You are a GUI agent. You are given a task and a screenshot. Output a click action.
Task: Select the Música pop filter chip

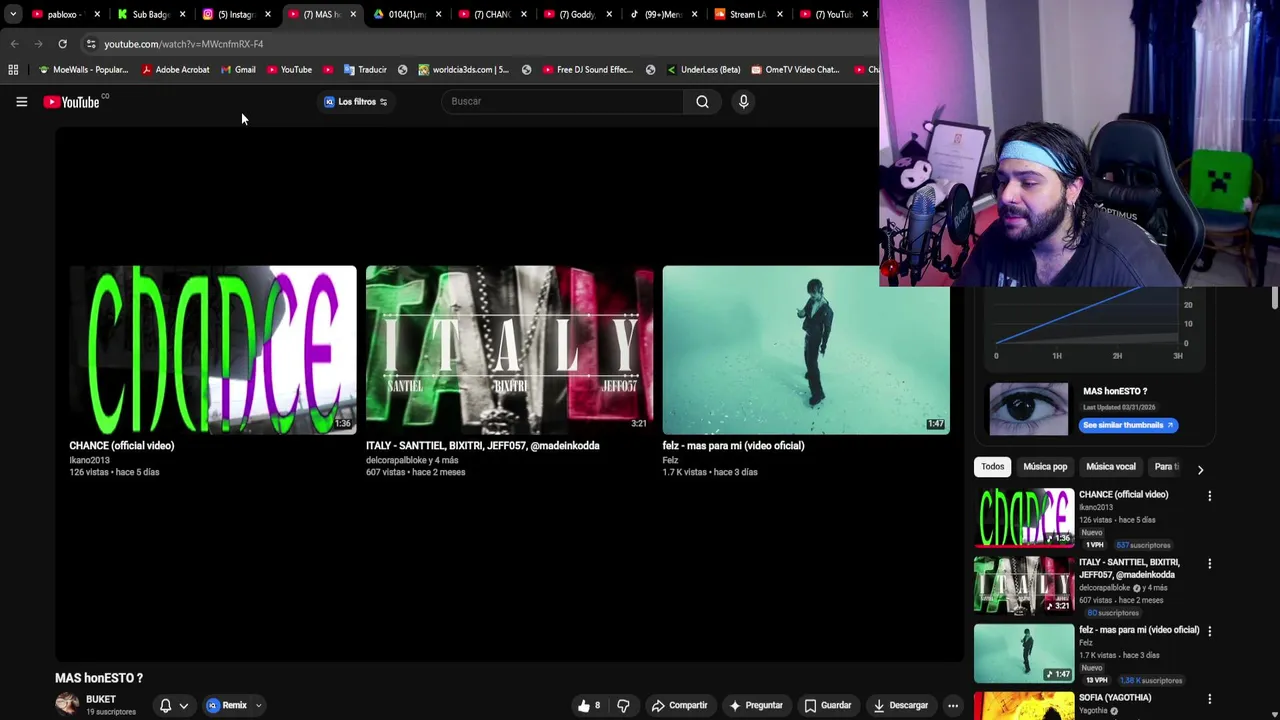pyautogui.click(x=1045, y=467)
